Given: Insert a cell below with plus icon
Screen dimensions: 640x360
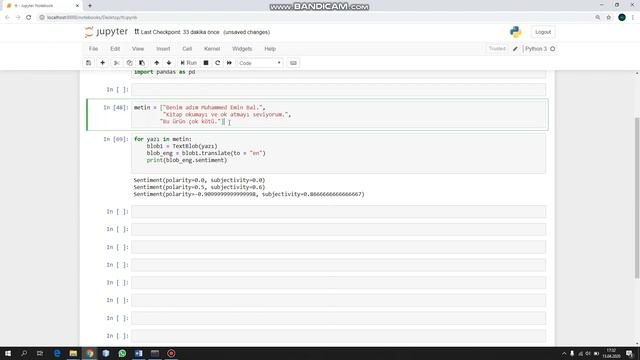Looking at the screenshot, I should tap(102, 63).
